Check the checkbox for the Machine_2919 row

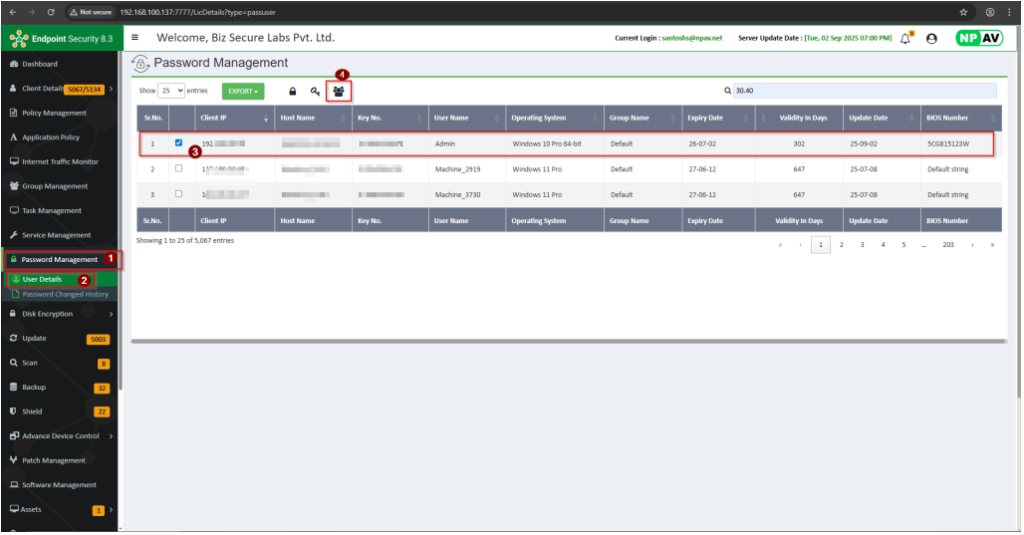[x=179, y=169]
